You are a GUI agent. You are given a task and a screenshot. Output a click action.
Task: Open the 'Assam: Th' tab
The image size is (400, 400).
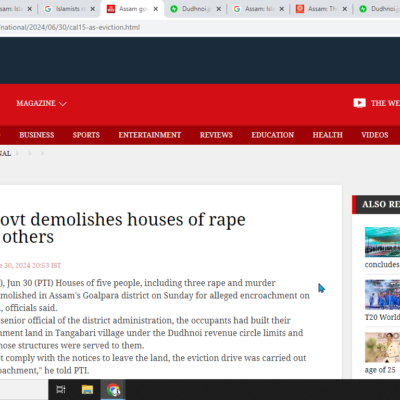(x=322, y=9)
